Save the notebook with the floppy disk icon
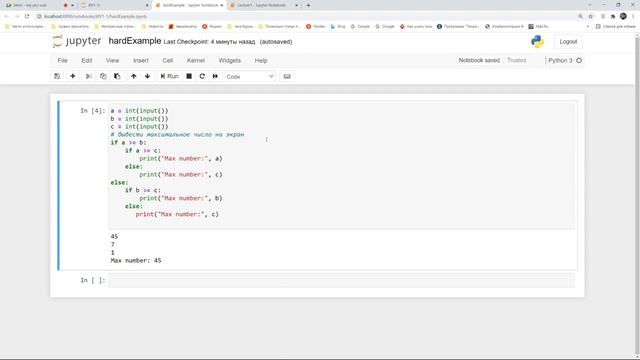Viewport: 640px width, 360px height. coord(57,76)
